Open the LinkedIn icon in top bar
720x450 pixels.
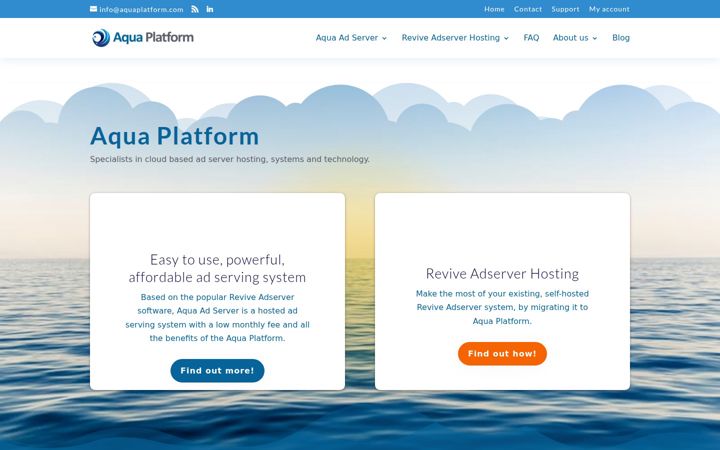pyautogui.click(x=210, y=9)
